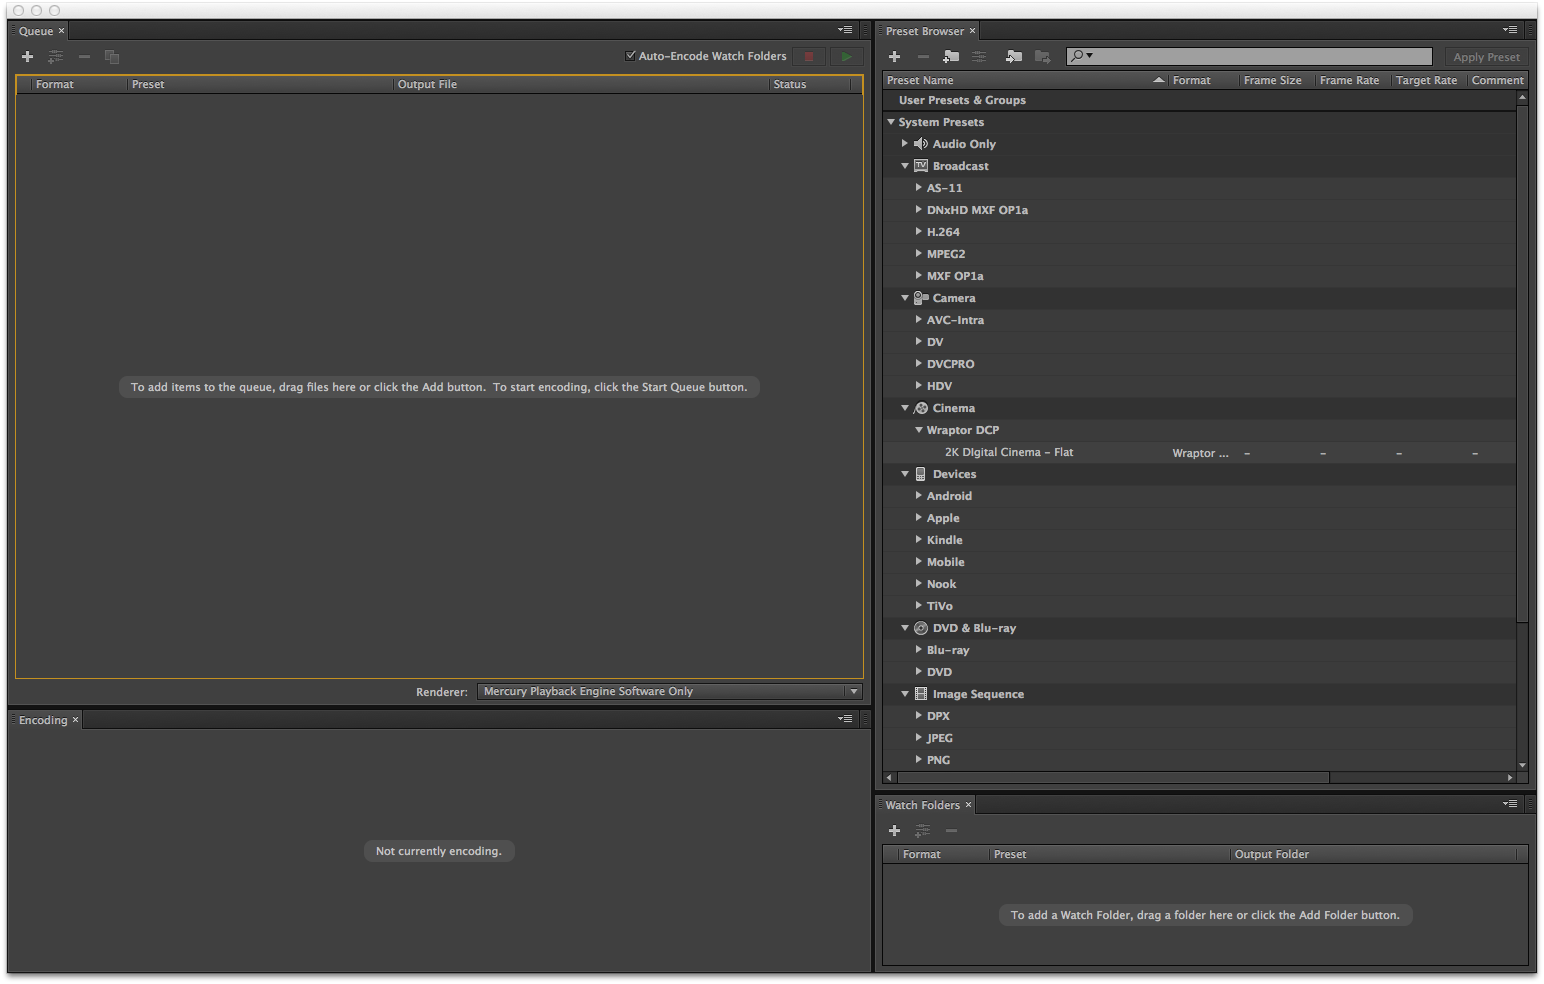This screenshot has width=1544, height=984.
Task: Open the Watch Folders panel flyout menu
Action: [x=1510, y=804]
